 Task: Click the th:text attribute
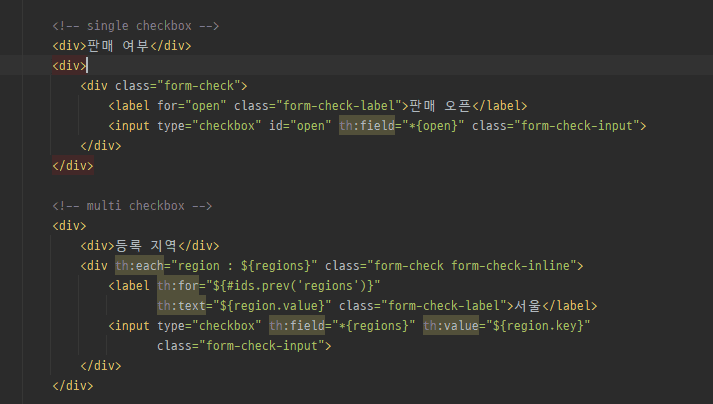click(x=181, y=306)
